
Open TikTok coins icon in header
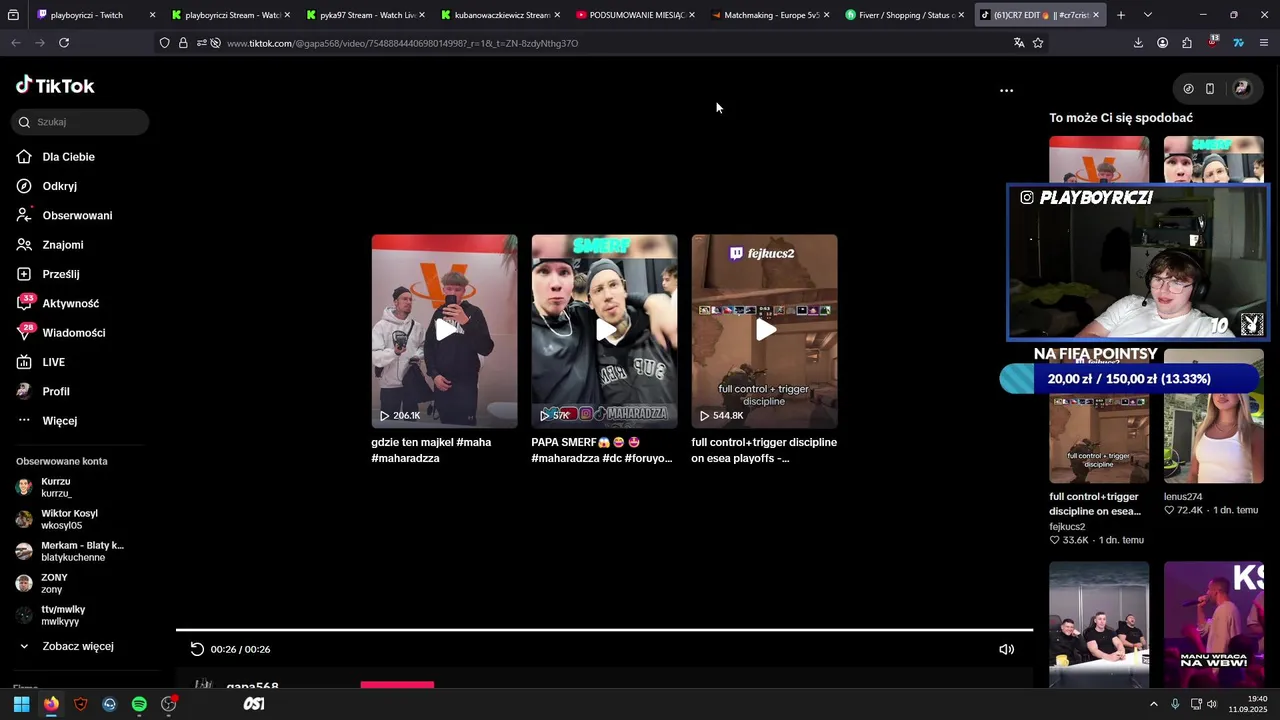pyautogui.click(x=1188, y=89)
